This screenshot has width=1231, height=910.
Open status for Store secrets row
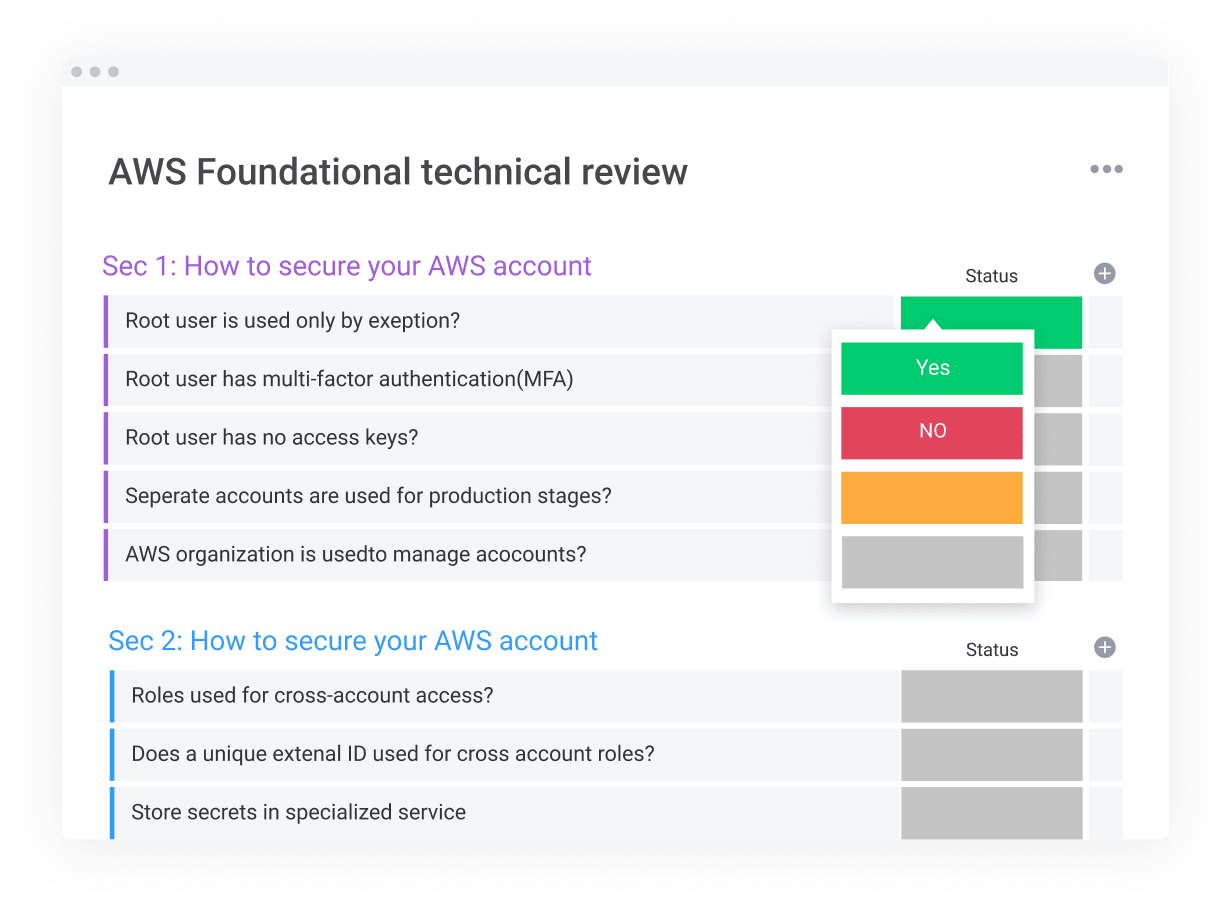click(991, 812)
